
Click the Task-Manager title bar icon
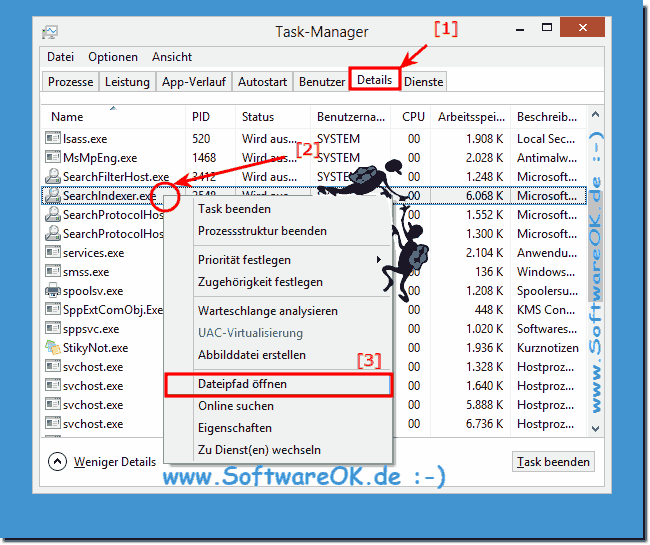pos(50,32)
